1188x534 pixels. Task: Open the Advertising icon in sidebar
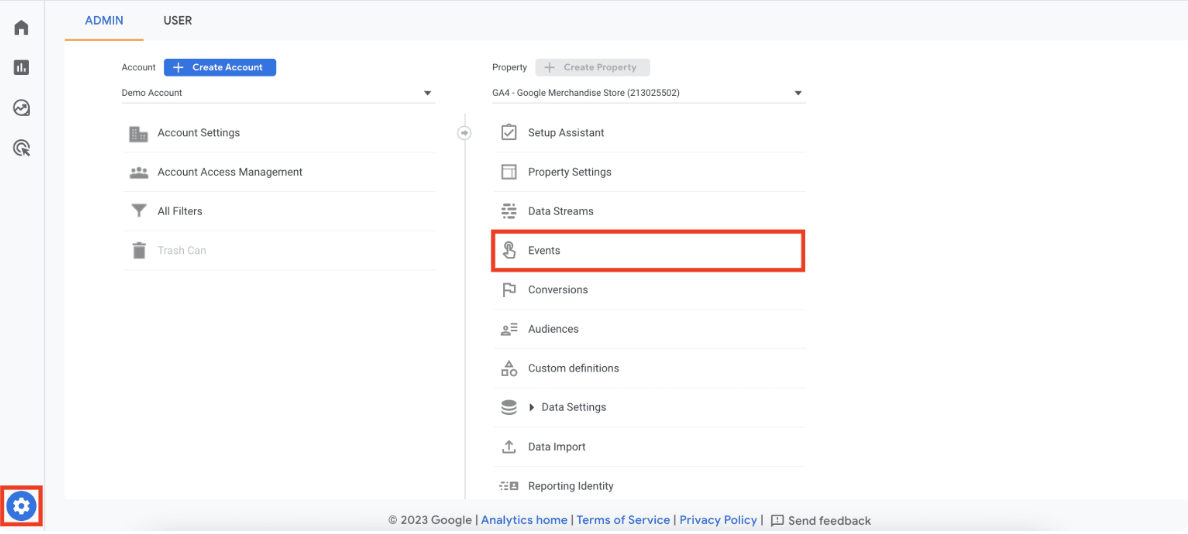point(21,148)
